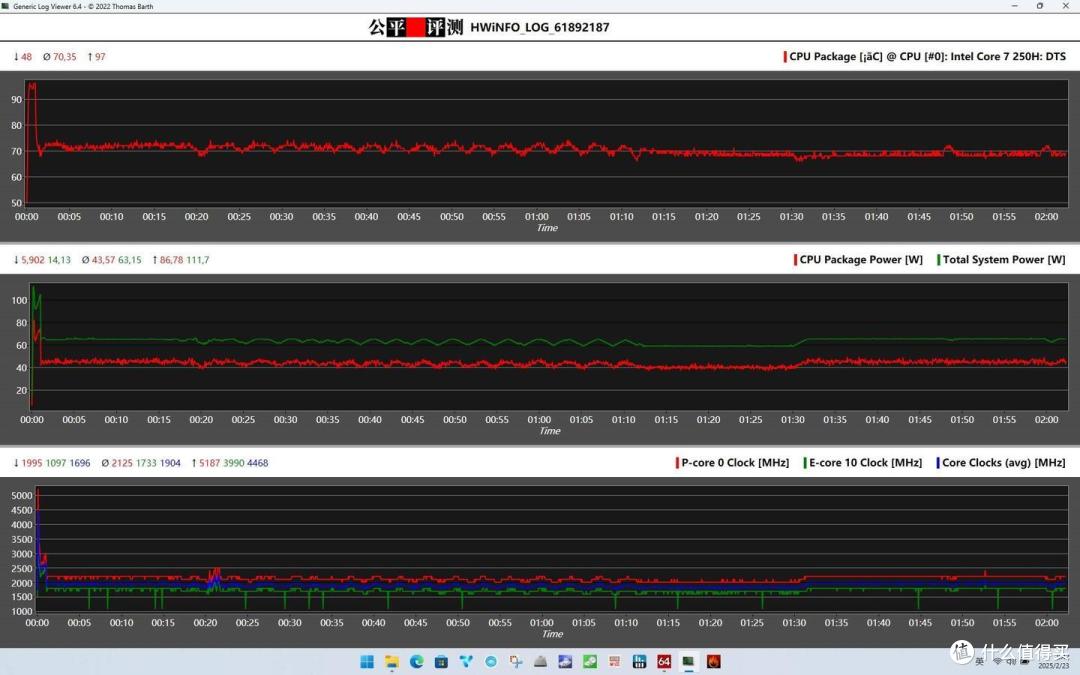Open the Windows Start menu
The image size is (1080, 675).
(366, 662)
